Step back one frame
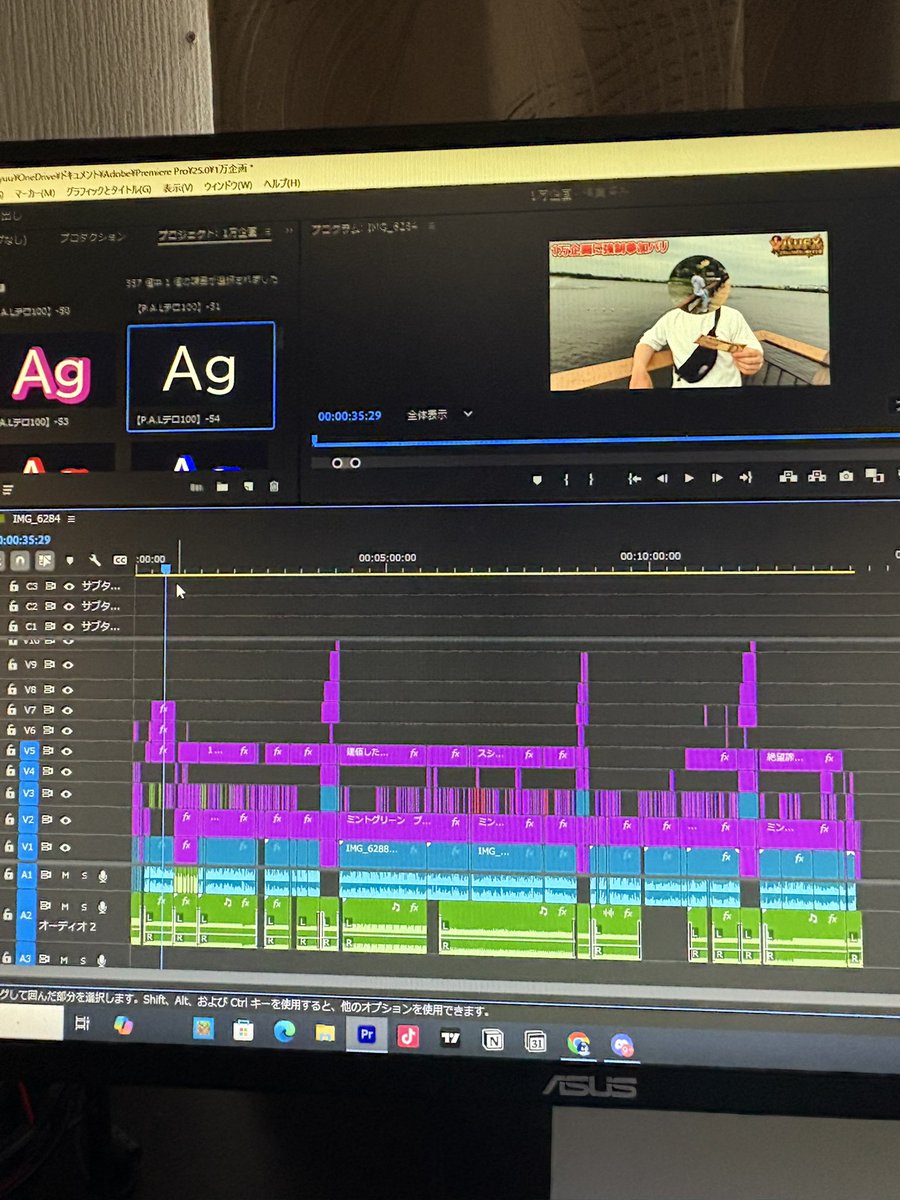This screenshot has height=1200, width=900. click(x=661, y=479)
